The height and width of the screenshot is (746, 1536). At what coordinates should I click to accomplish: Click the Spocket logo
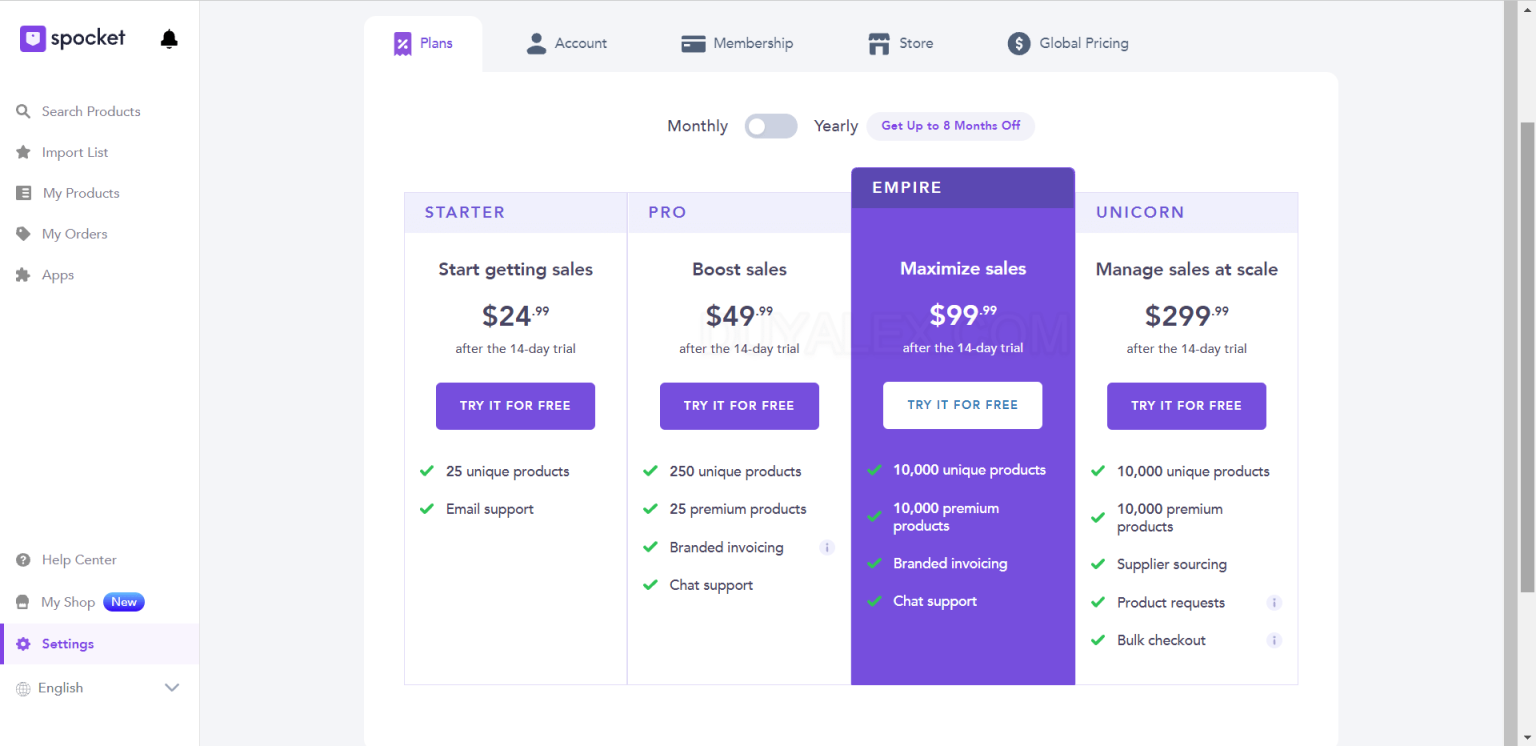(73, 39)
